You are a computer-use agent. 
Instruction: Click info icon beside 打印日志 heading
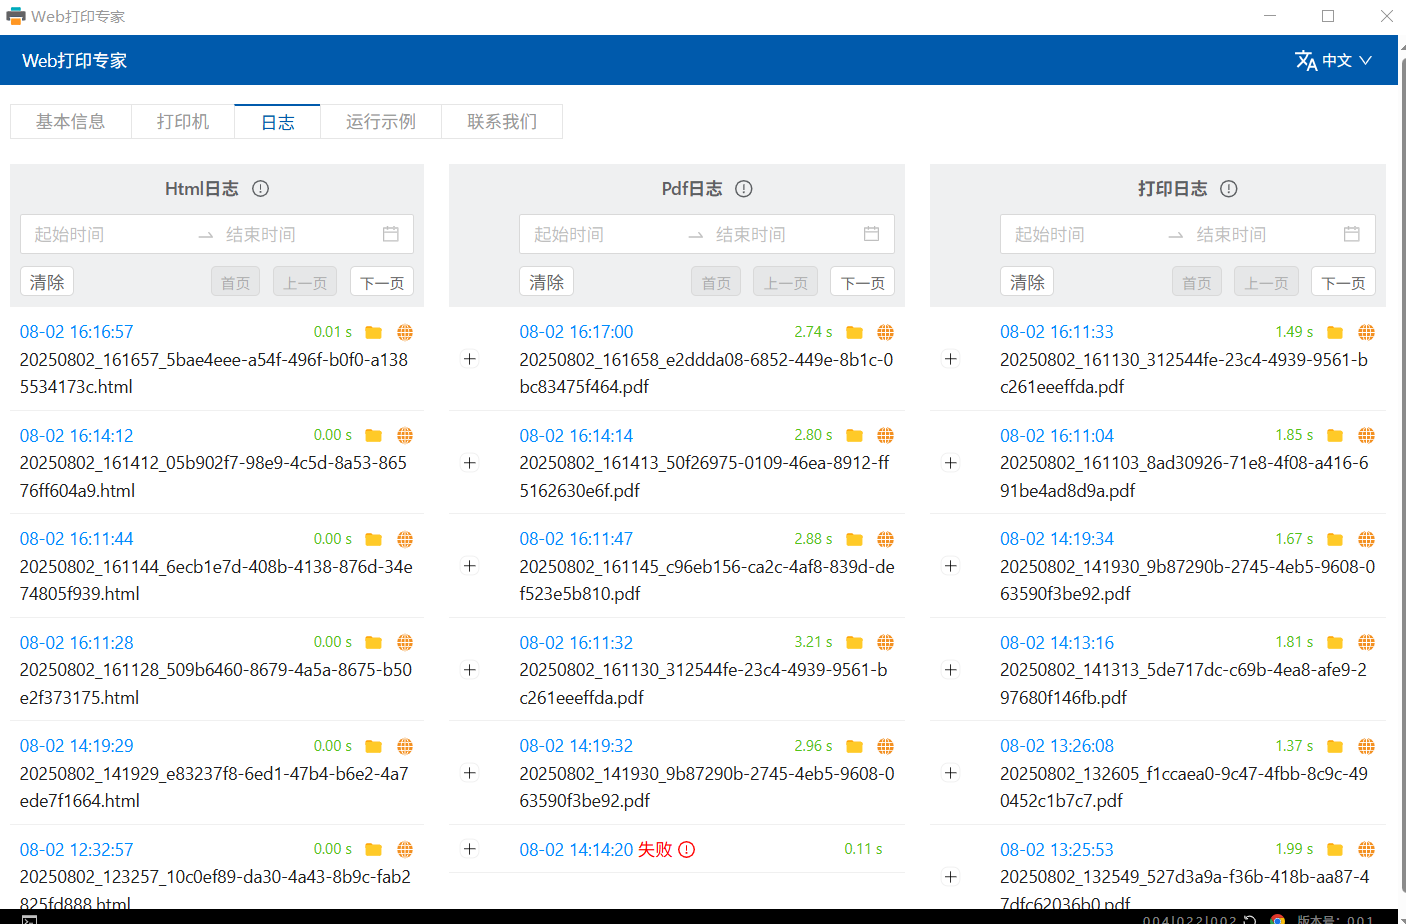coord(1229,189)
